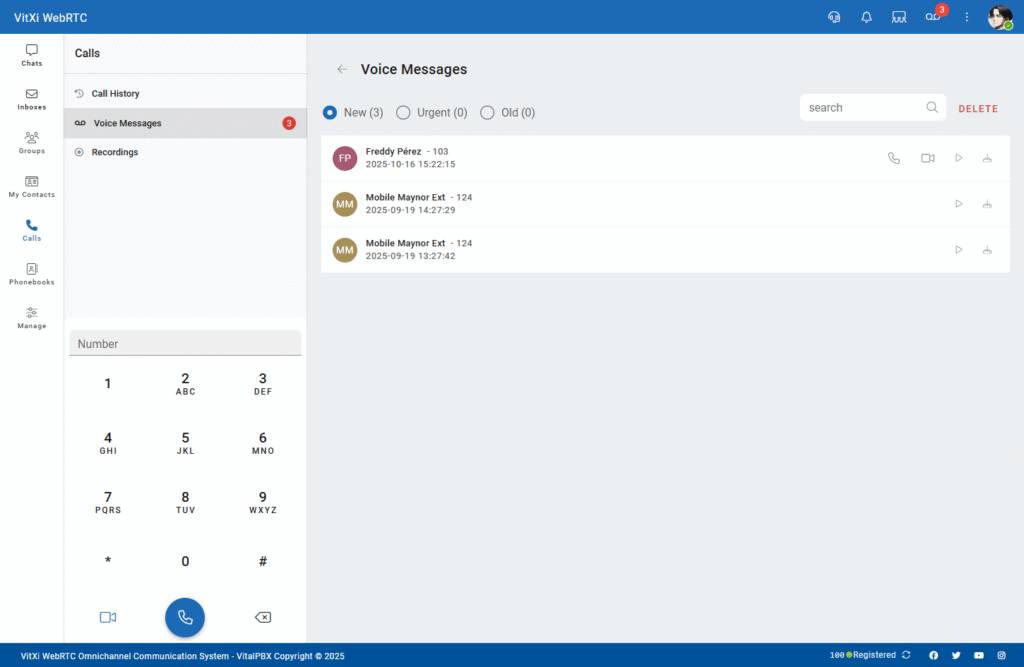
Task: Open the headset support icon in header
Action: tap(834, 17)
